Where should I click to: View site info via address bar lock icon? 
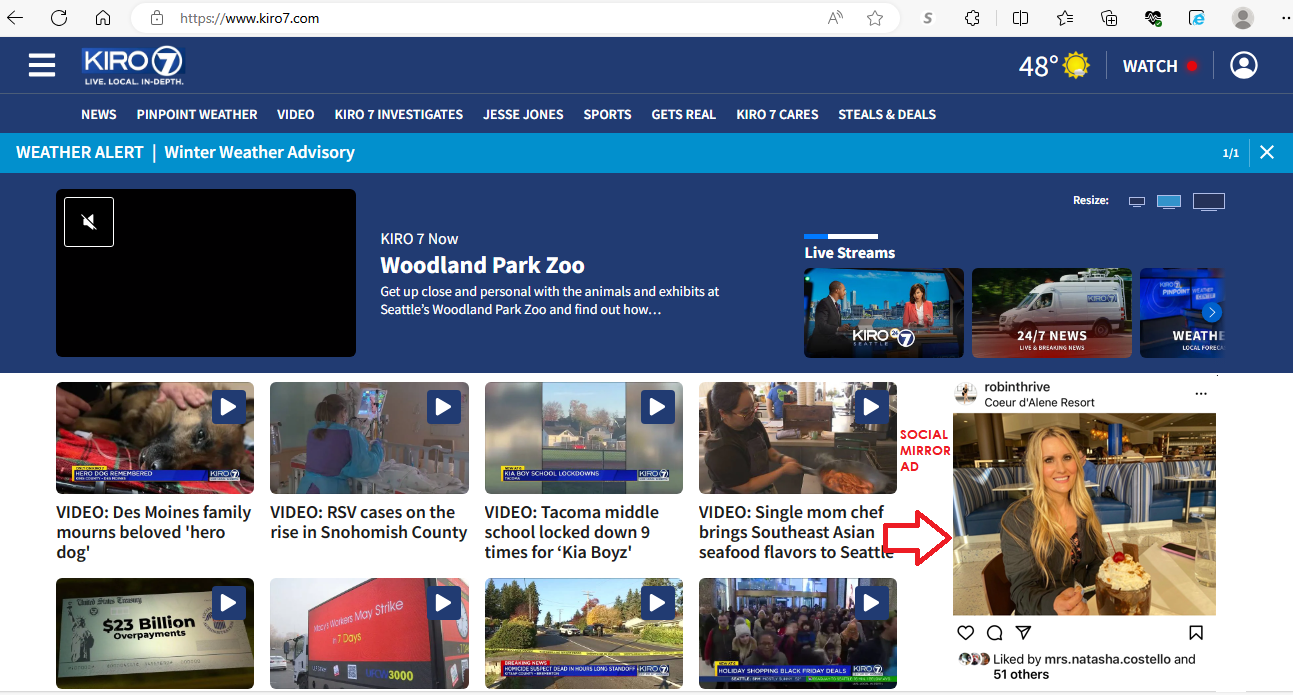tap(156, 18)
